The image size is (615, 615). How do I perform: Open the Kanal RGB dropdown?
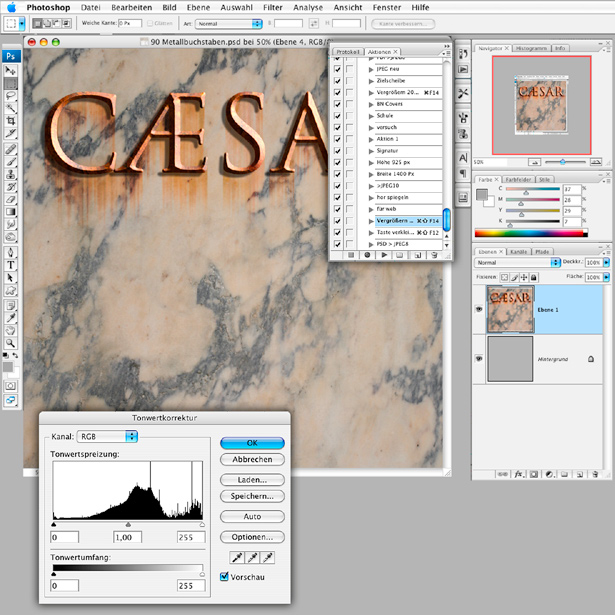(109, 436)
